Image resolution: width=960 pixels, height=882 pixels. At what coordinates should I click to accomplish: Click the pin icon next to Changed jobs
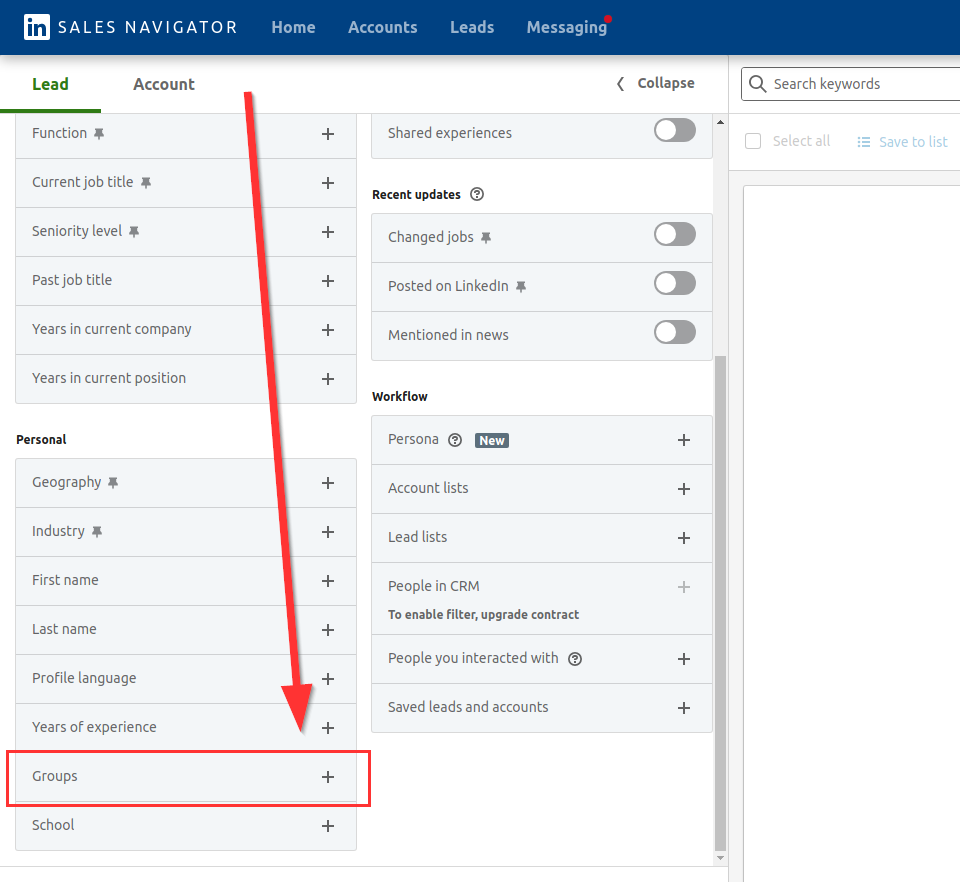[x=486, y=237]
